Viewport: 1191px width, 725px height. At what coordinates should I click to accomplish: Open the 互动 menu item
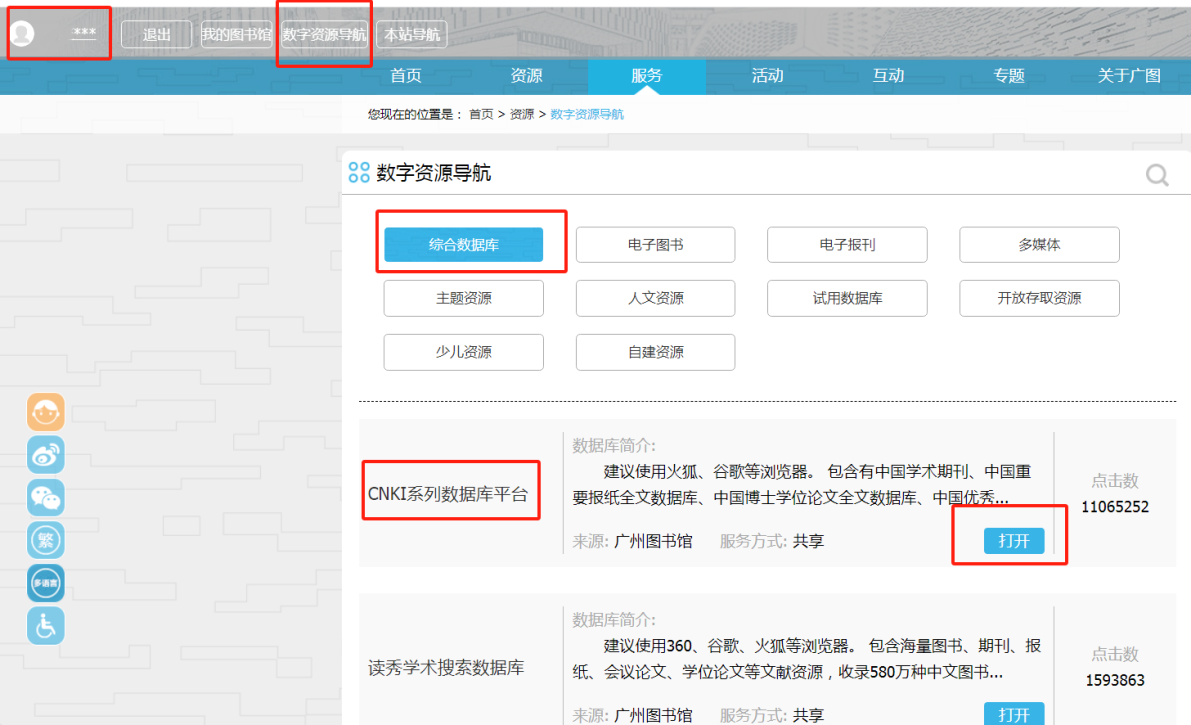[888, 75]
